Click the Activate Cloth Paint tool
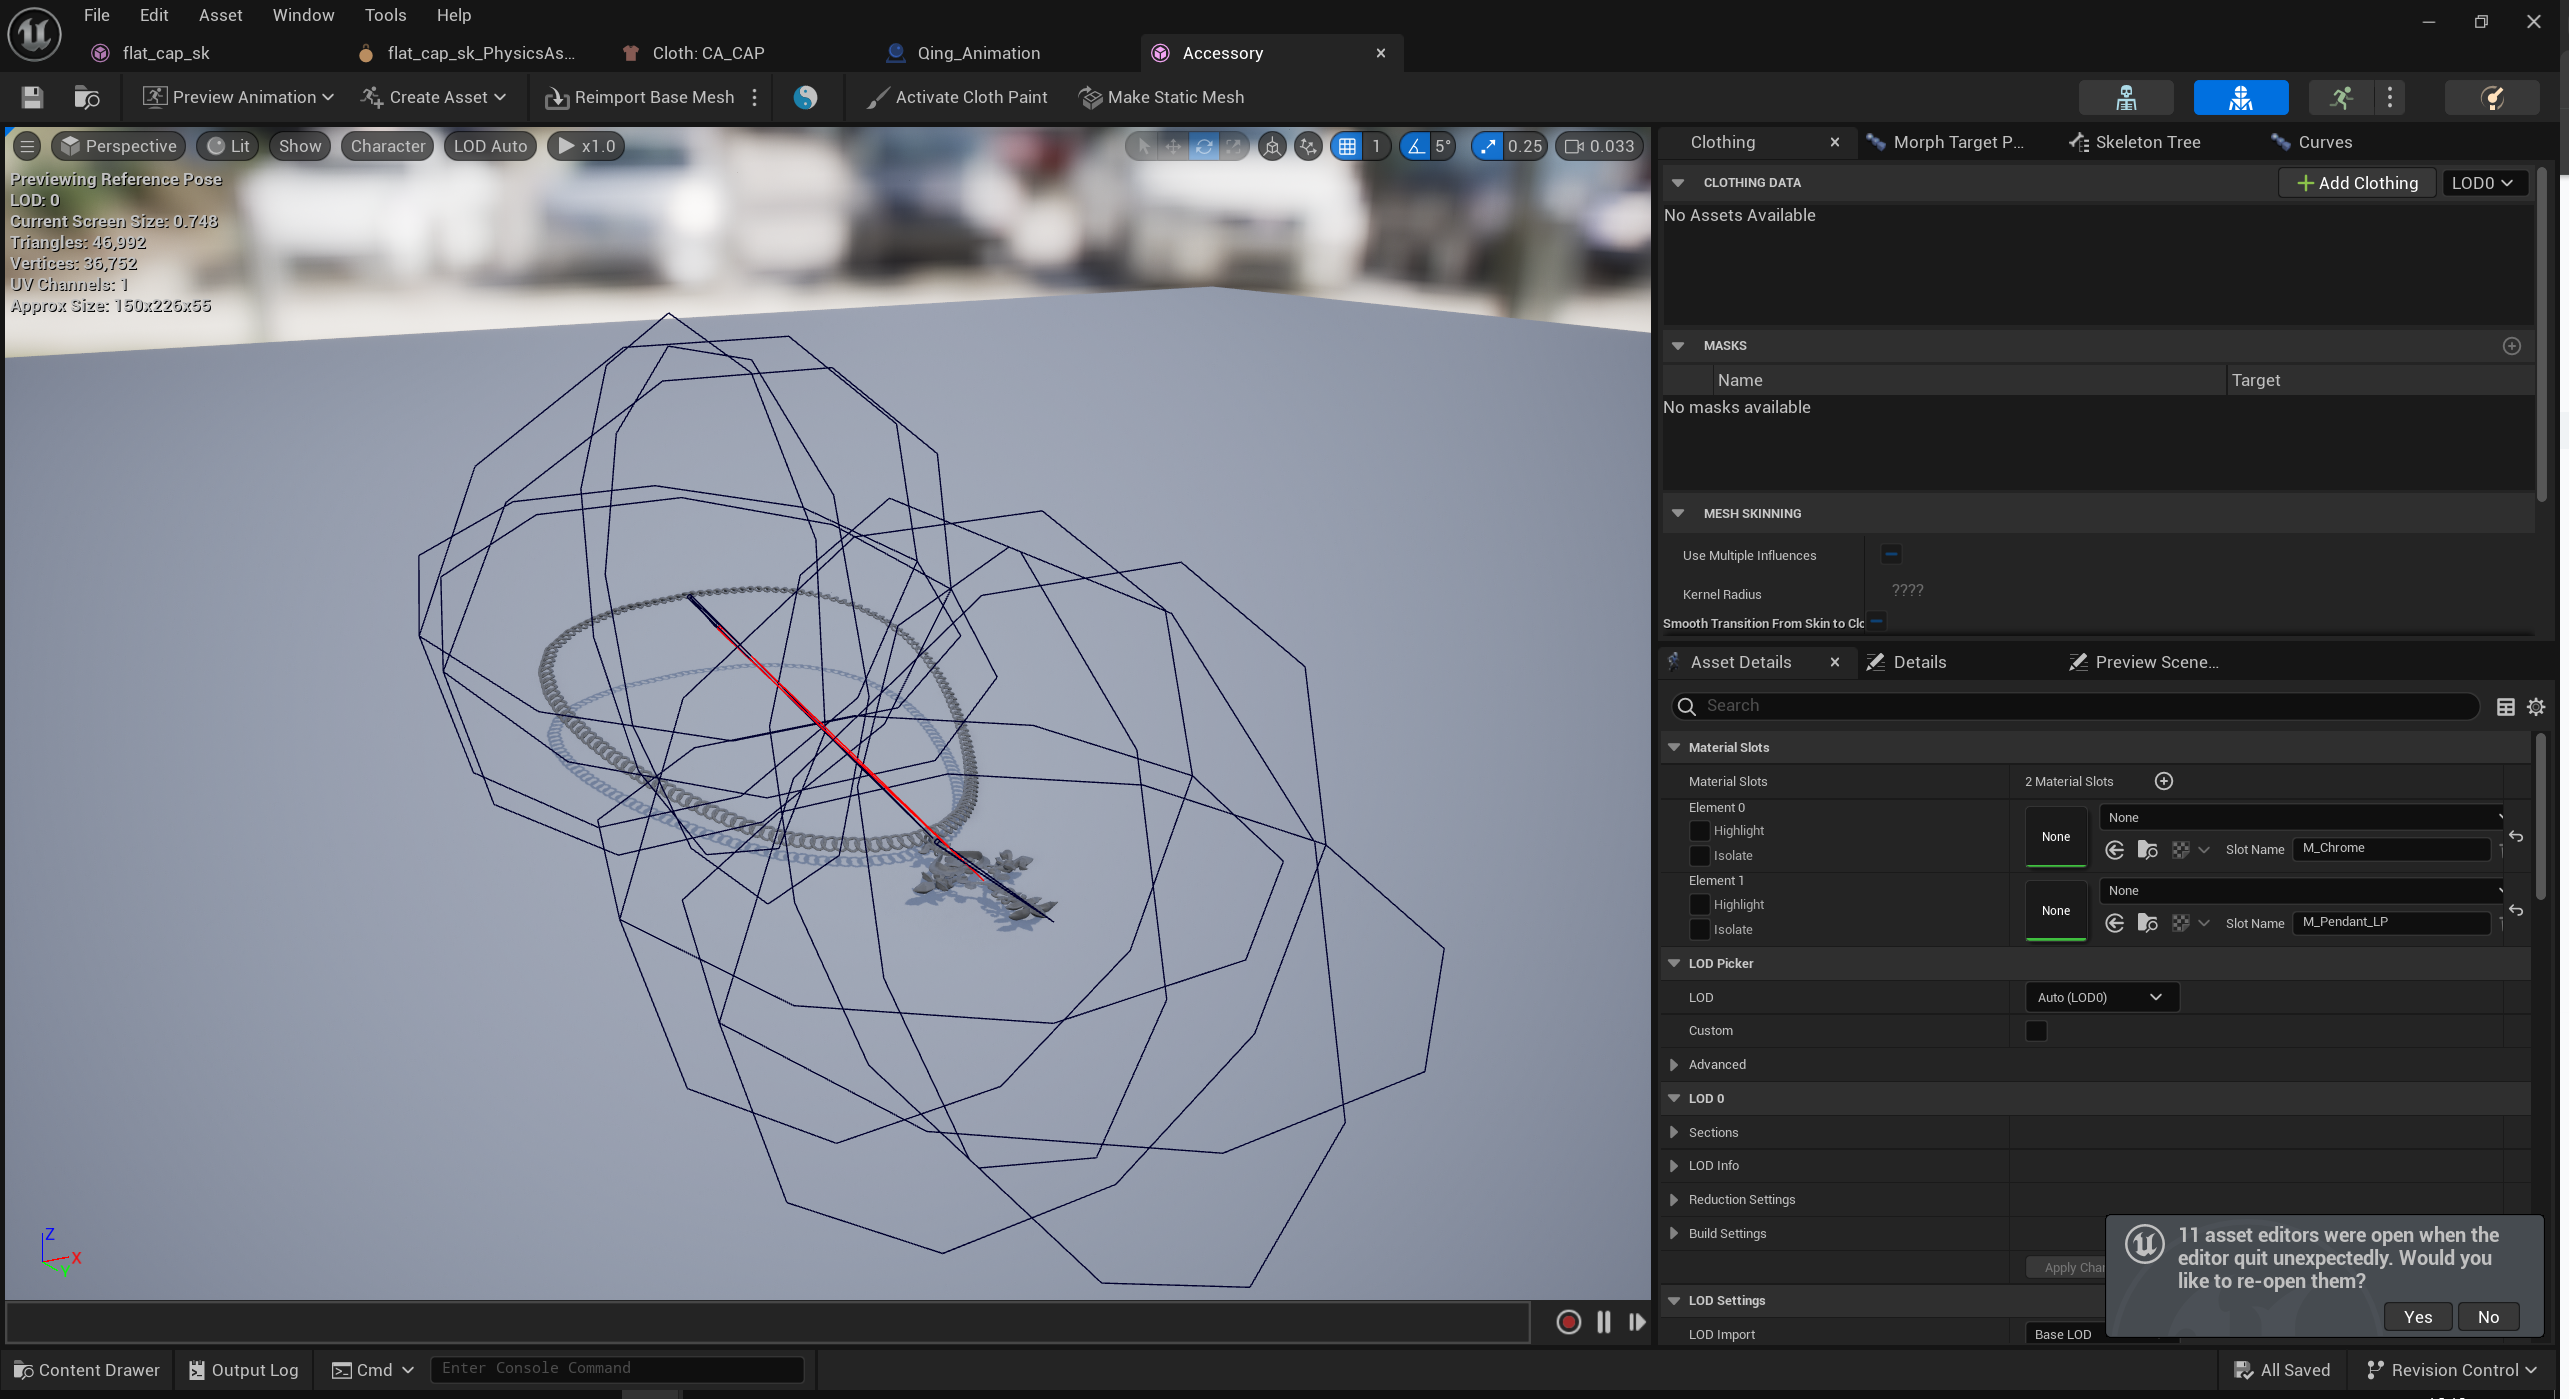Screen dimensions: 2569x1399 tap(957, 97)
